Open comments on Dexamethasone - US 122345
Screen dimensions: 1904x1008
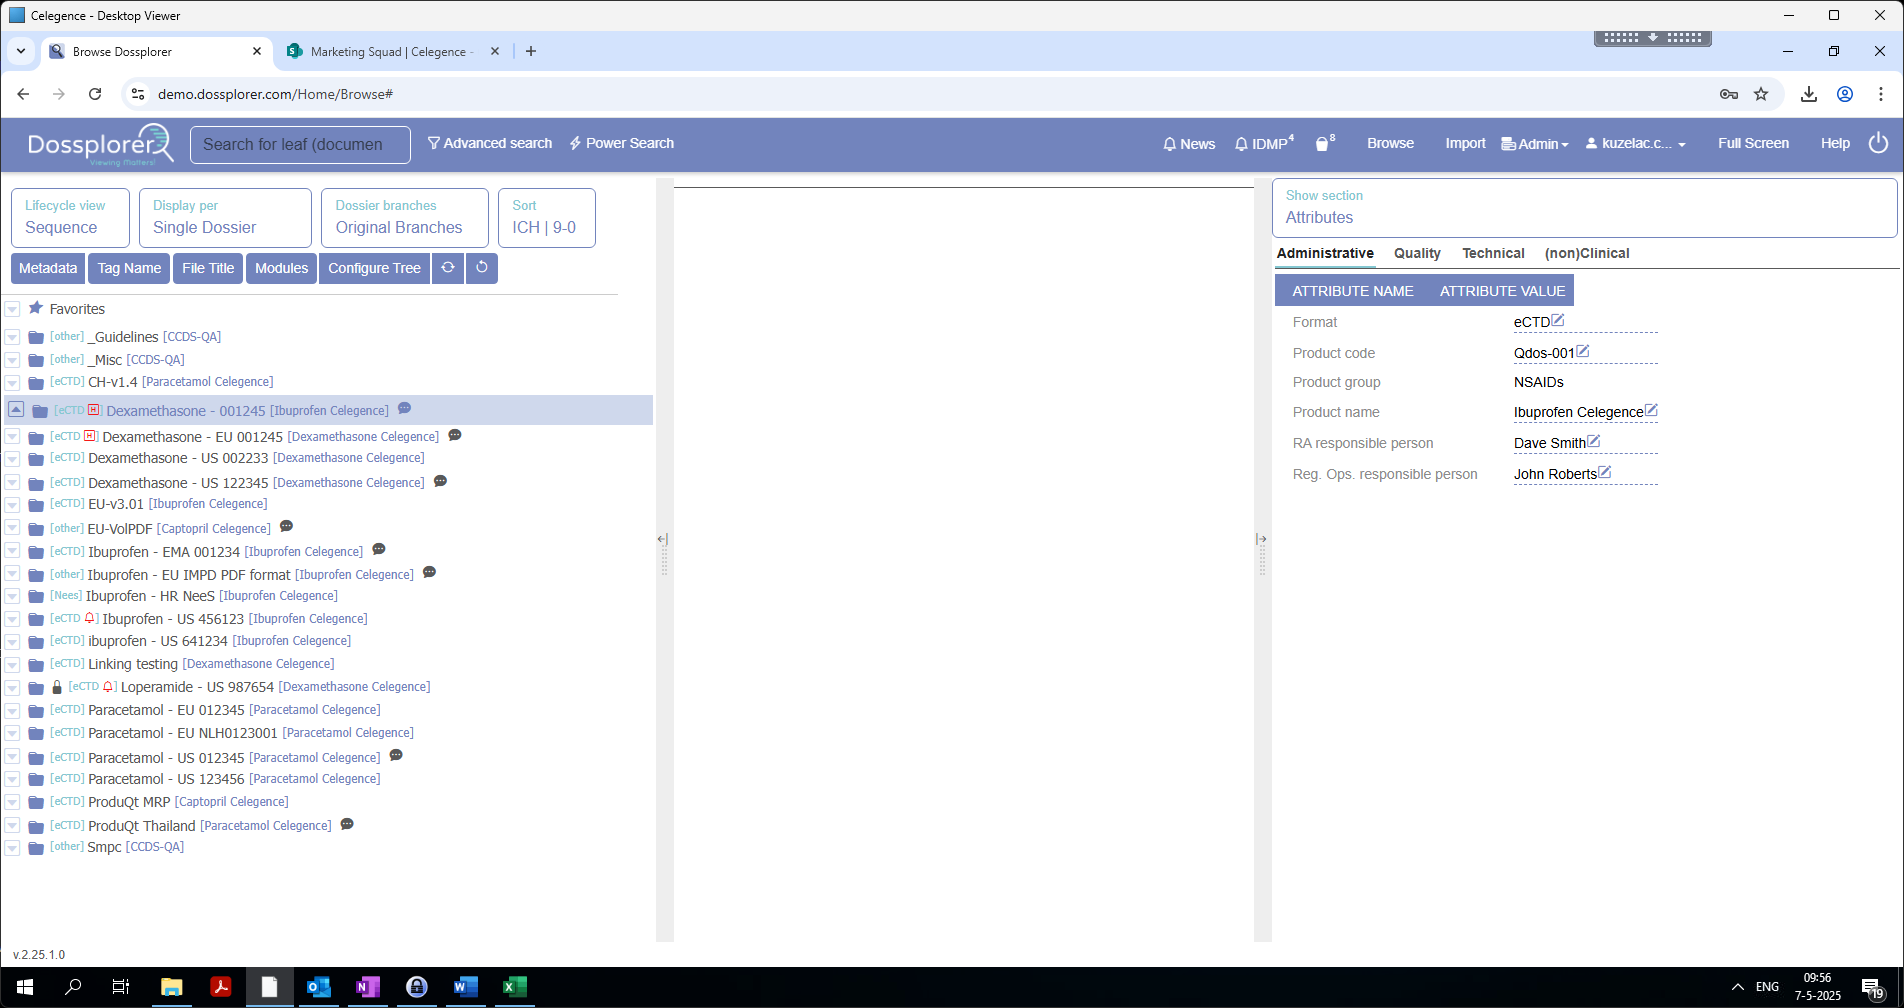(440, 481)
